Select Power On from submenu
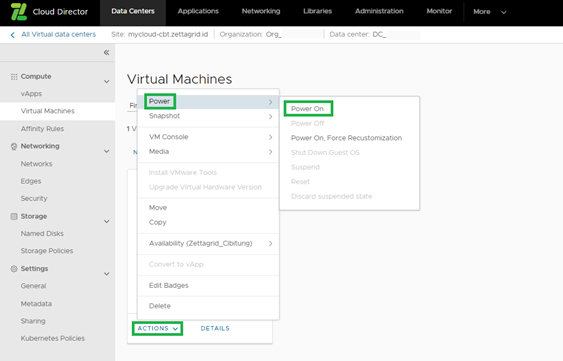 (x=308, y=108)
